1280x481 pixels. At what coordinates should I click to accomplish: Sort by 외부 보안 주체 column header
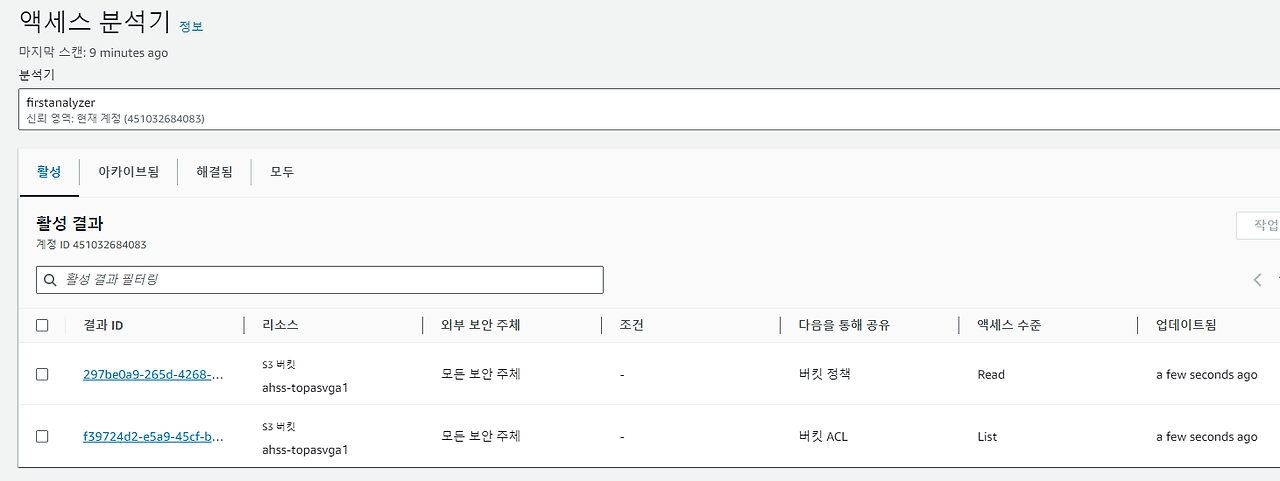480,325
